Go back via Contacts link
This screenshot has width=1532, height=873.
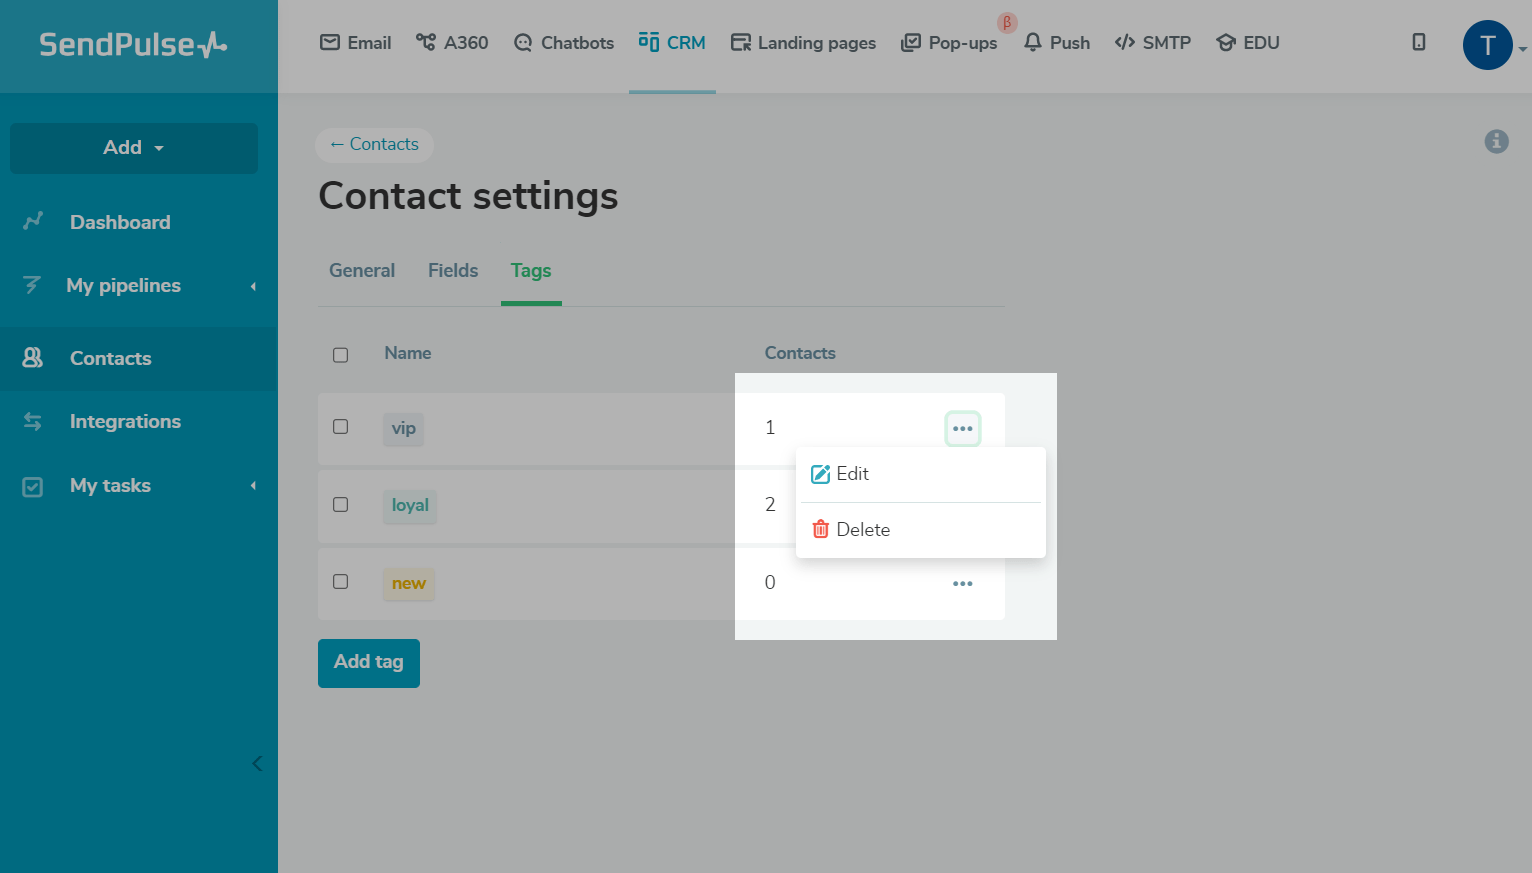375,145
